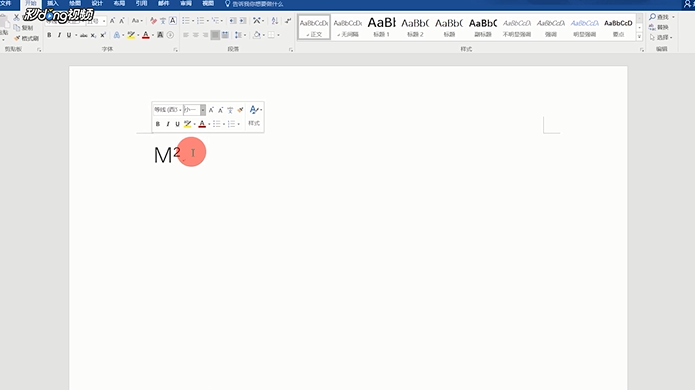Open numbering dropdown arrow in mini toolbar
Screen dimensions: 695x390
[238, 124]
